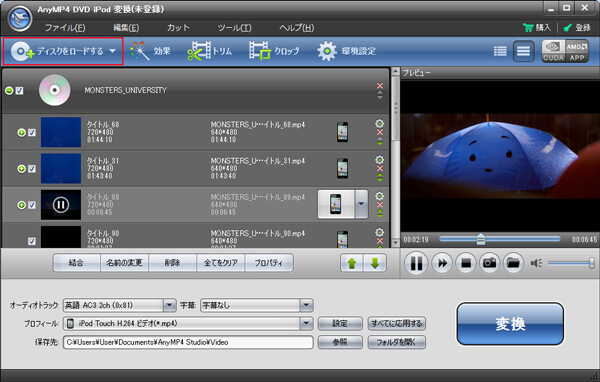Click the destination (保存先) path field

coord(188,342)
